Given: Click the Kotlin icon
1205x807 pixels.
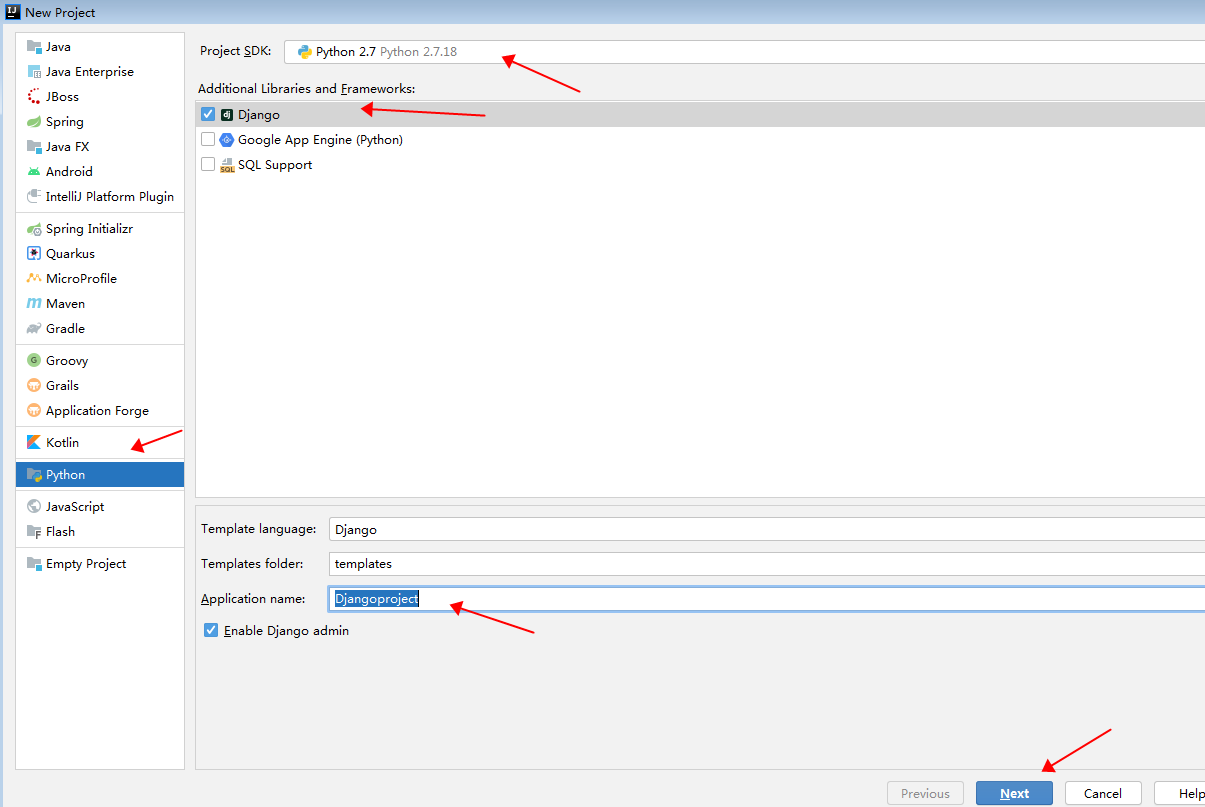Looking at the screenshot, I should pos(34,443).
